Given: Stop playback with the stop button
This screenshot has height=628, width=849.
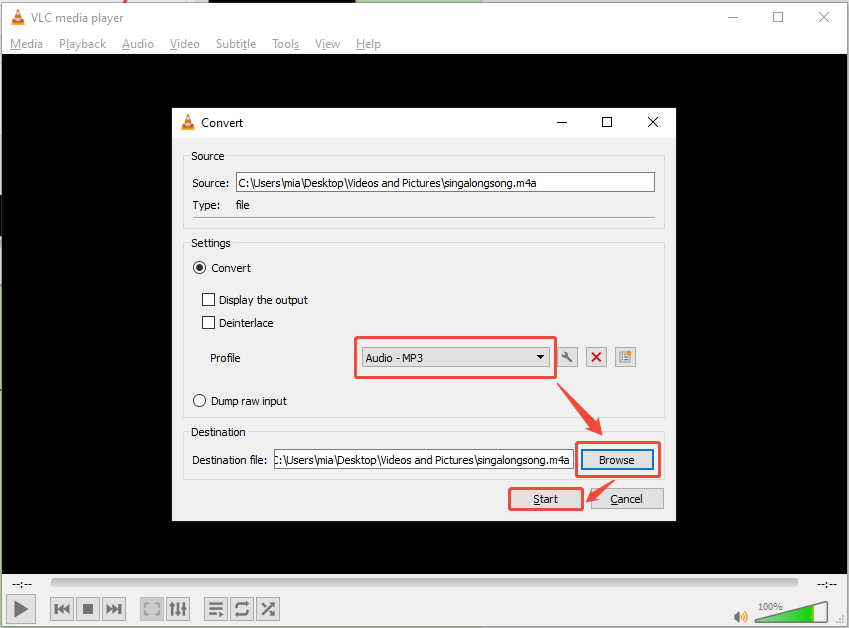Looking at the screenshot, I should pyautogui.click(x=88, y=609).
